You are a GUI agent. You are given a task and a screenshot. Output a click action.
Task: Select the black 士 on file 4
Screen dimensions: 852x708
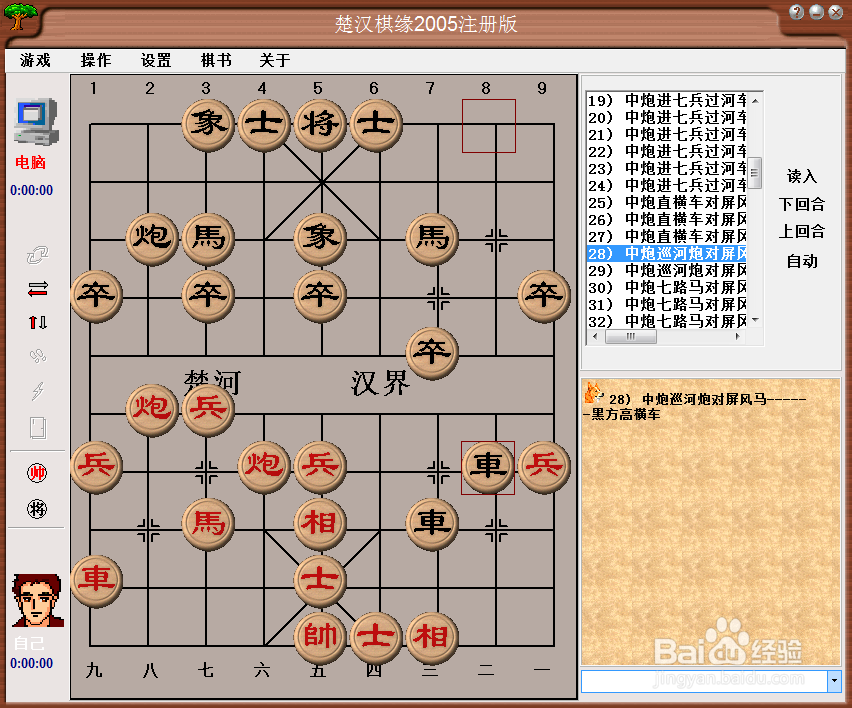click(264, 124)
